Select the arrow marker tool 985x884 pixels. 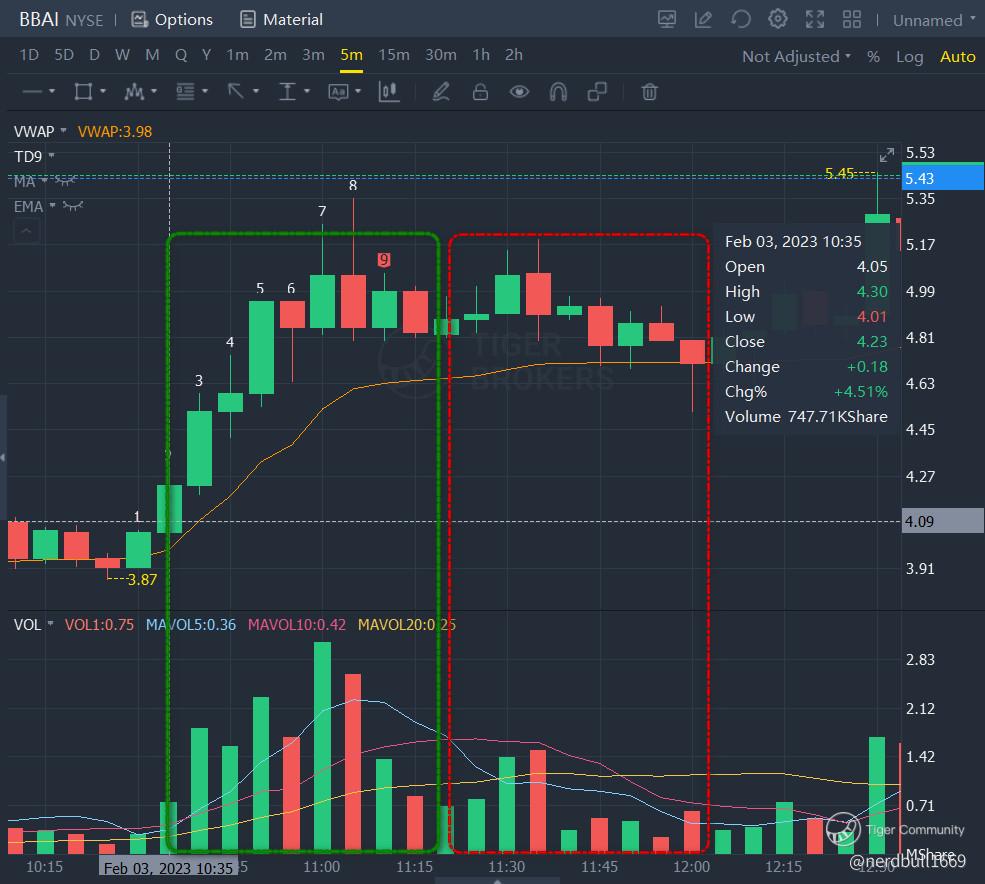(236, 92)
